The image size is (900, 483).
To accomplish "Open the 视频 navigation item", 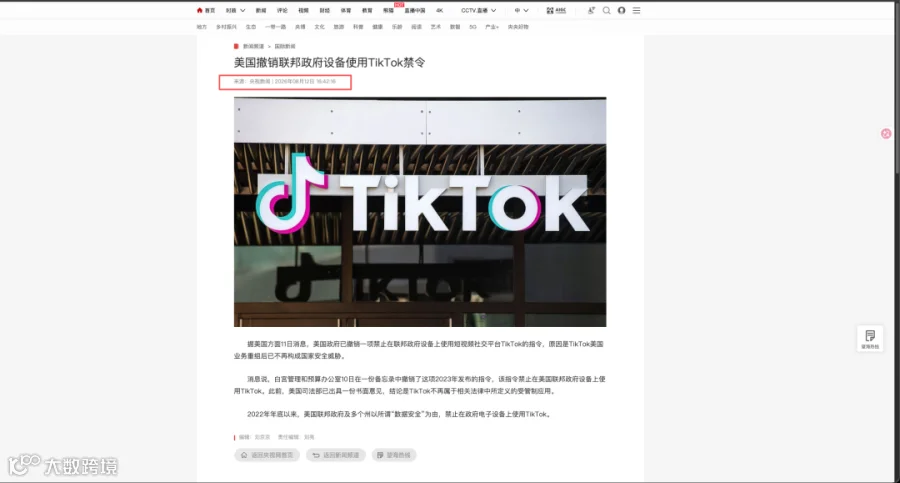I will [304, 10].
